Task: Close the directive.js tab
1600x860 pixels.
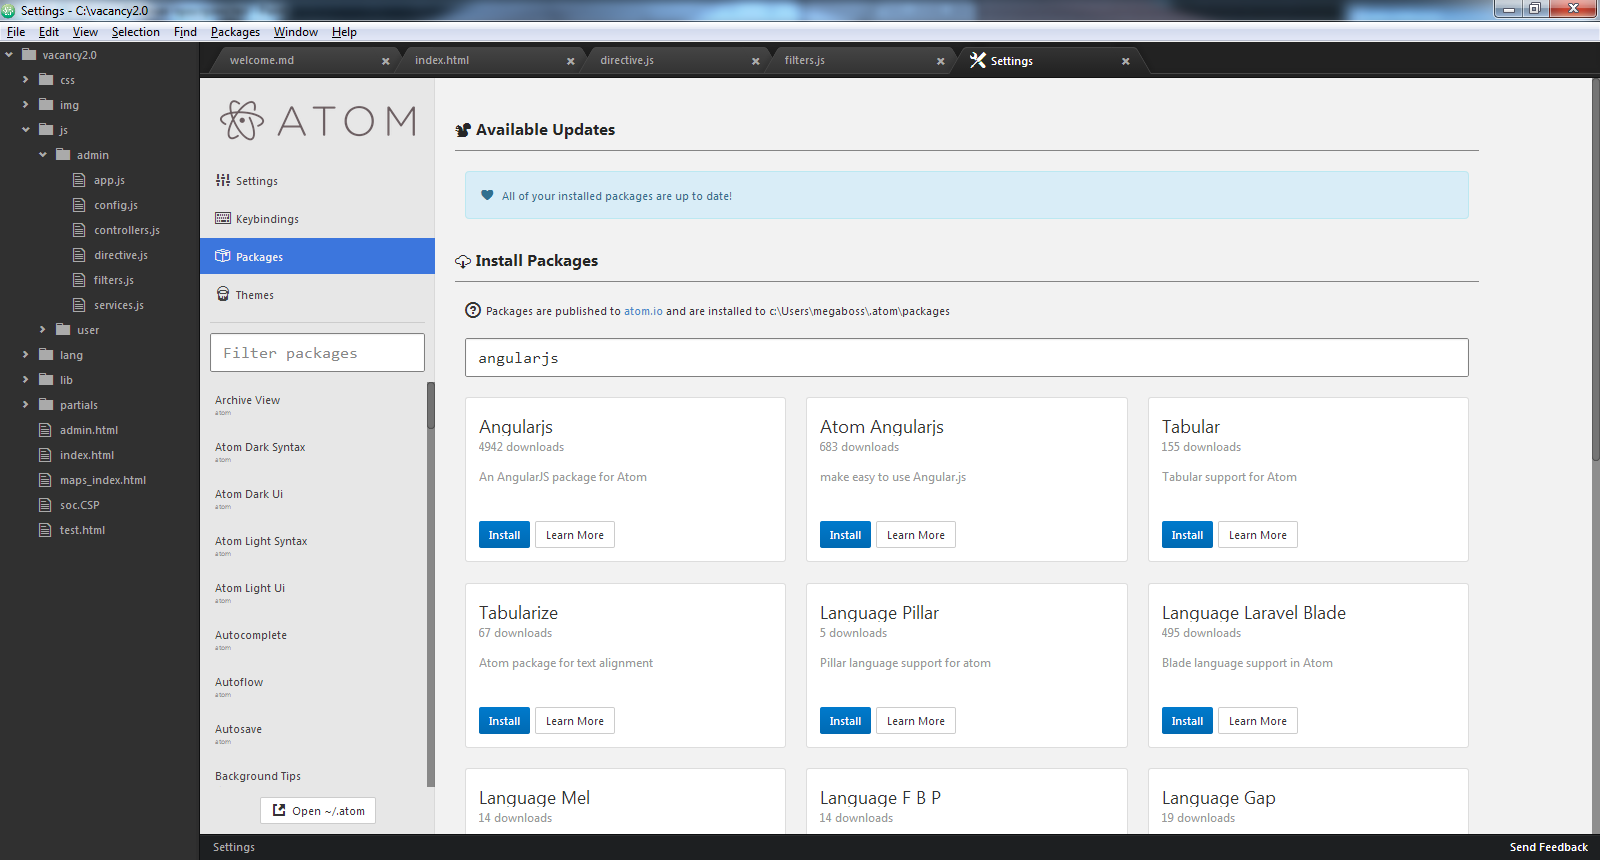Action: [x=756, y=61]
